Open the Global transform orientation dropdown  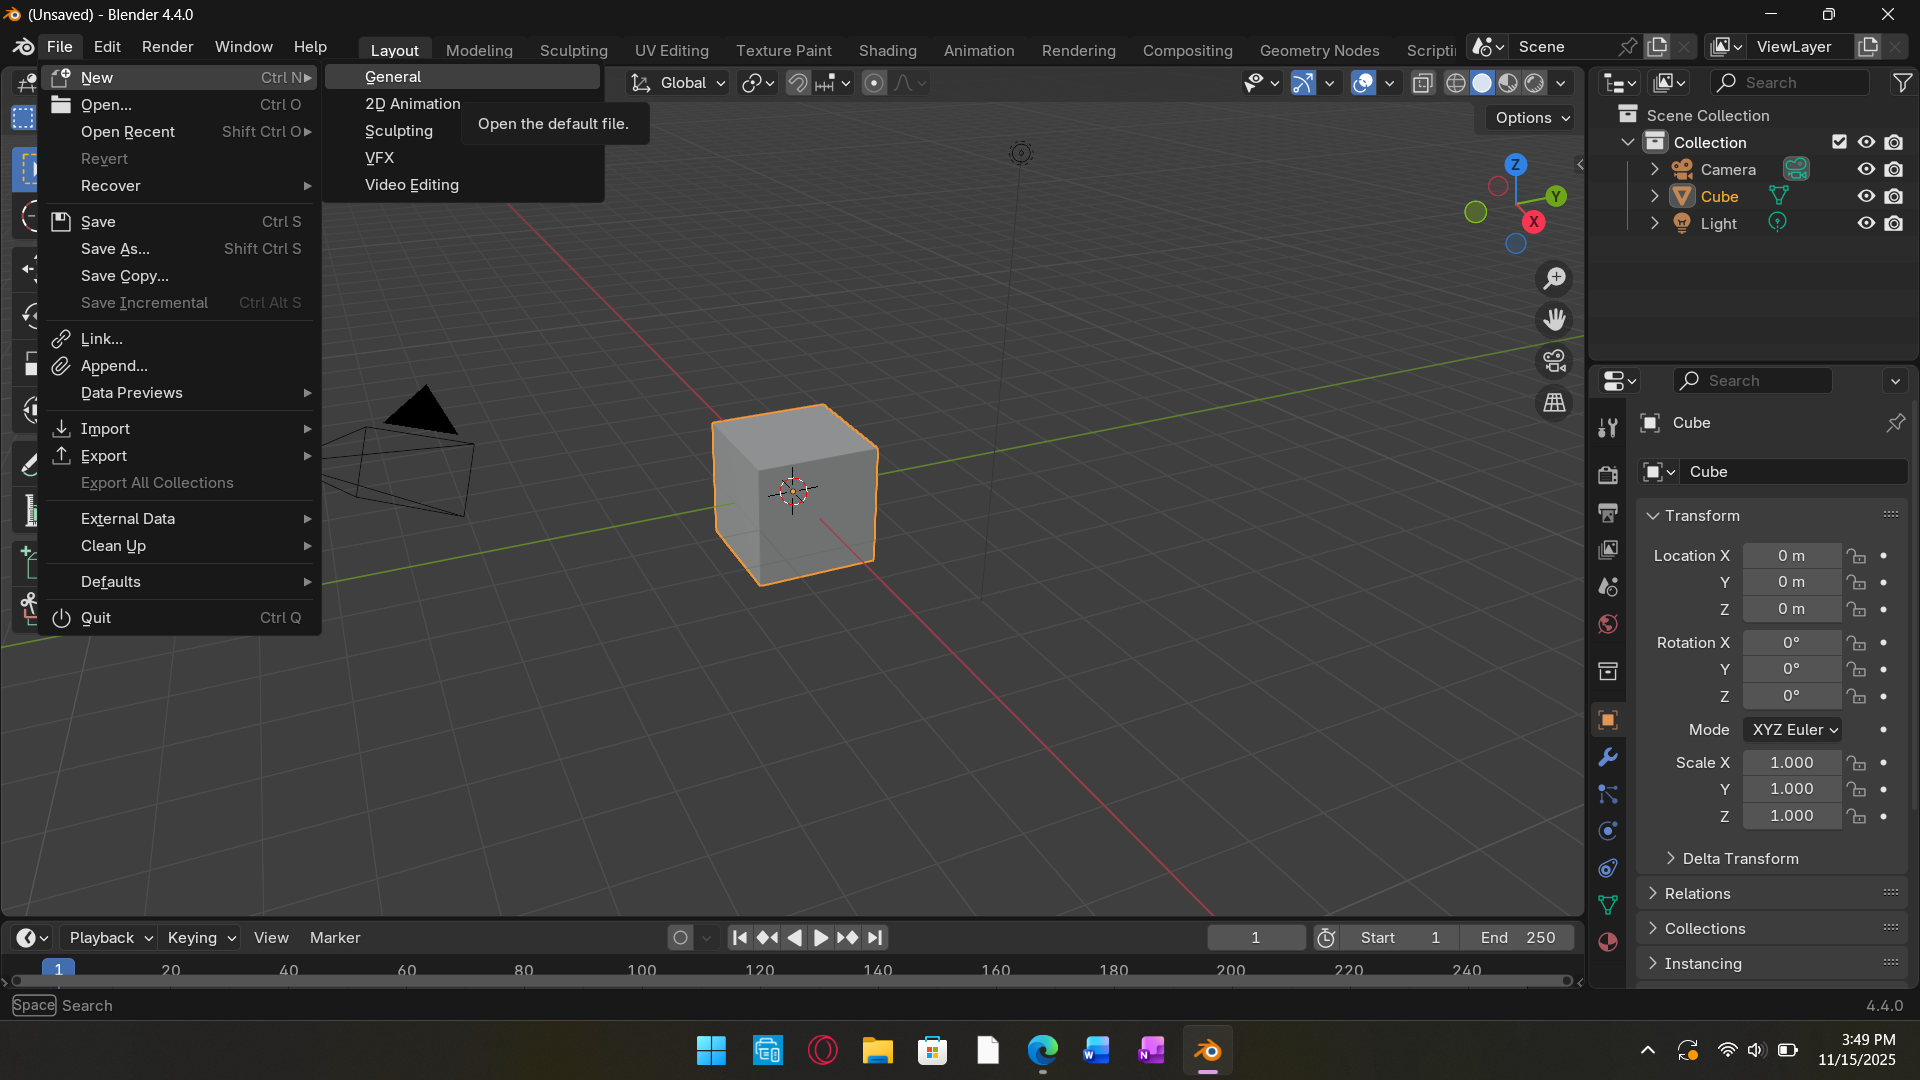click(x=678, y=83)
